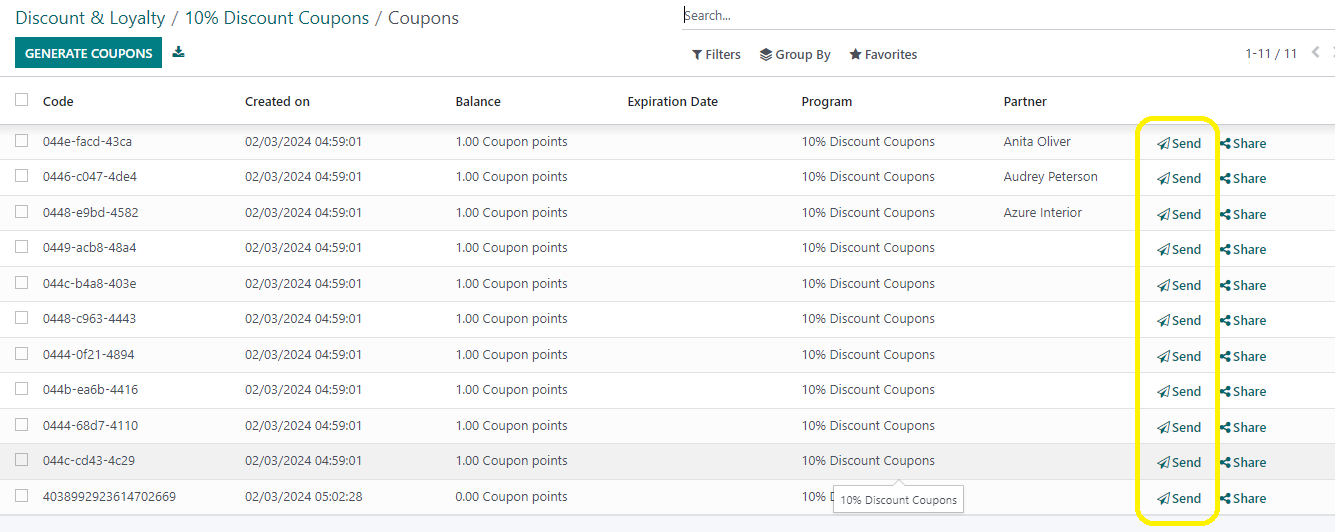The image size is (1335, 532).
Task: Click the Generate Coupons button
Action: click(x=88, y=53)
